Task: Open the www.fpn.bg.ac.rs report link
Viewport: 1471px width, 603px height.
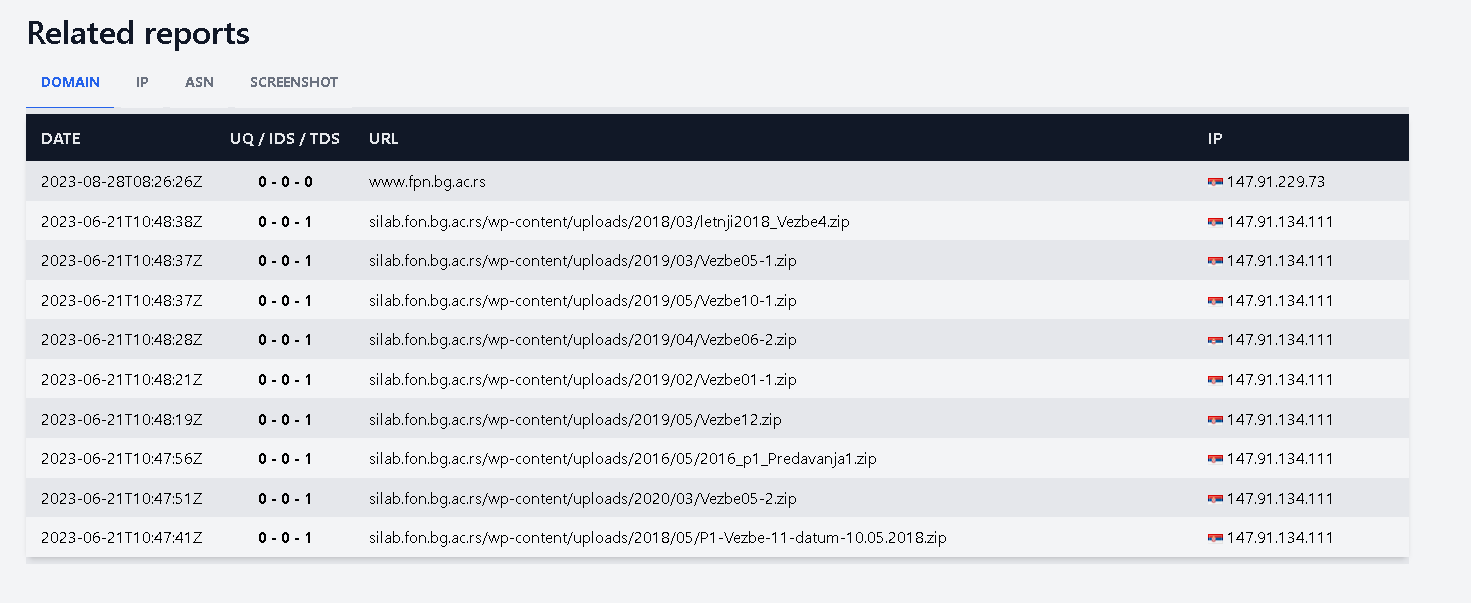Action: point(427,182)
